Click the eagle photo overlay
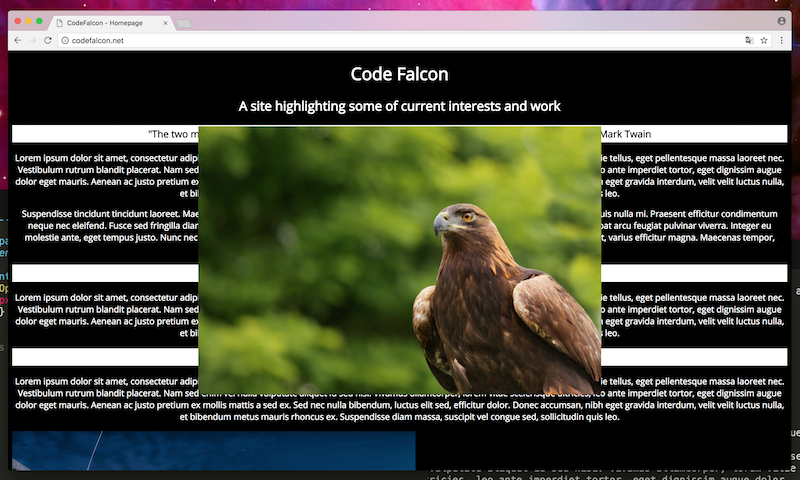Image resolution: width=800 pixels, height=480 pixels. [399, 260]
